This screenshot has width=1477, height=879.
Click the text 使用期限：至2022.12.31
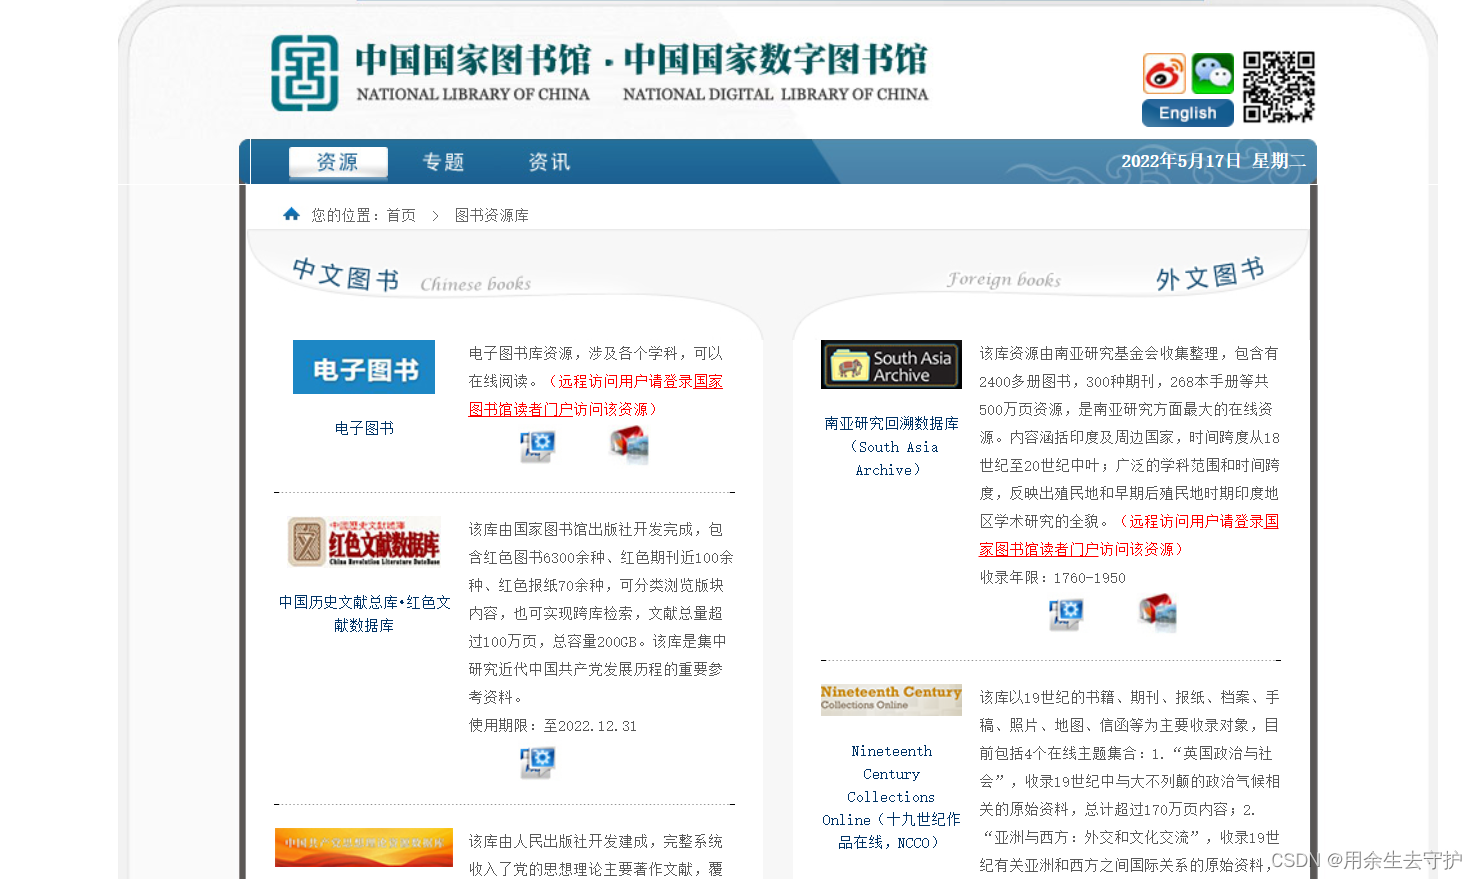pyautogui.click(x=553, y=726)
